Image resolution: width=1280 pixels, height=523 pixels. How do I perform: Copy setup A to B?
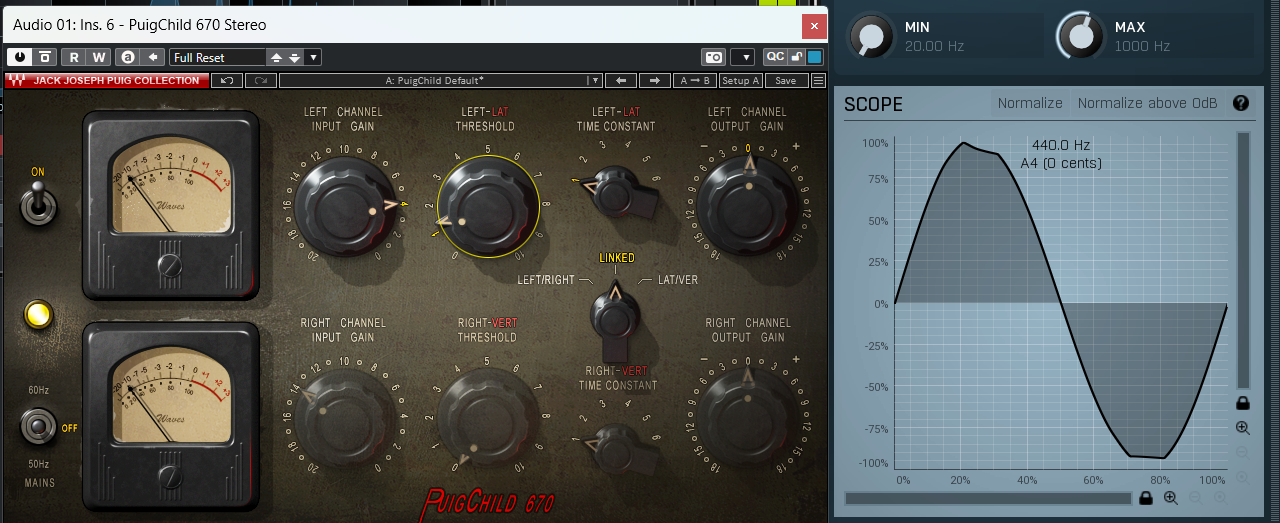point(694,81)
